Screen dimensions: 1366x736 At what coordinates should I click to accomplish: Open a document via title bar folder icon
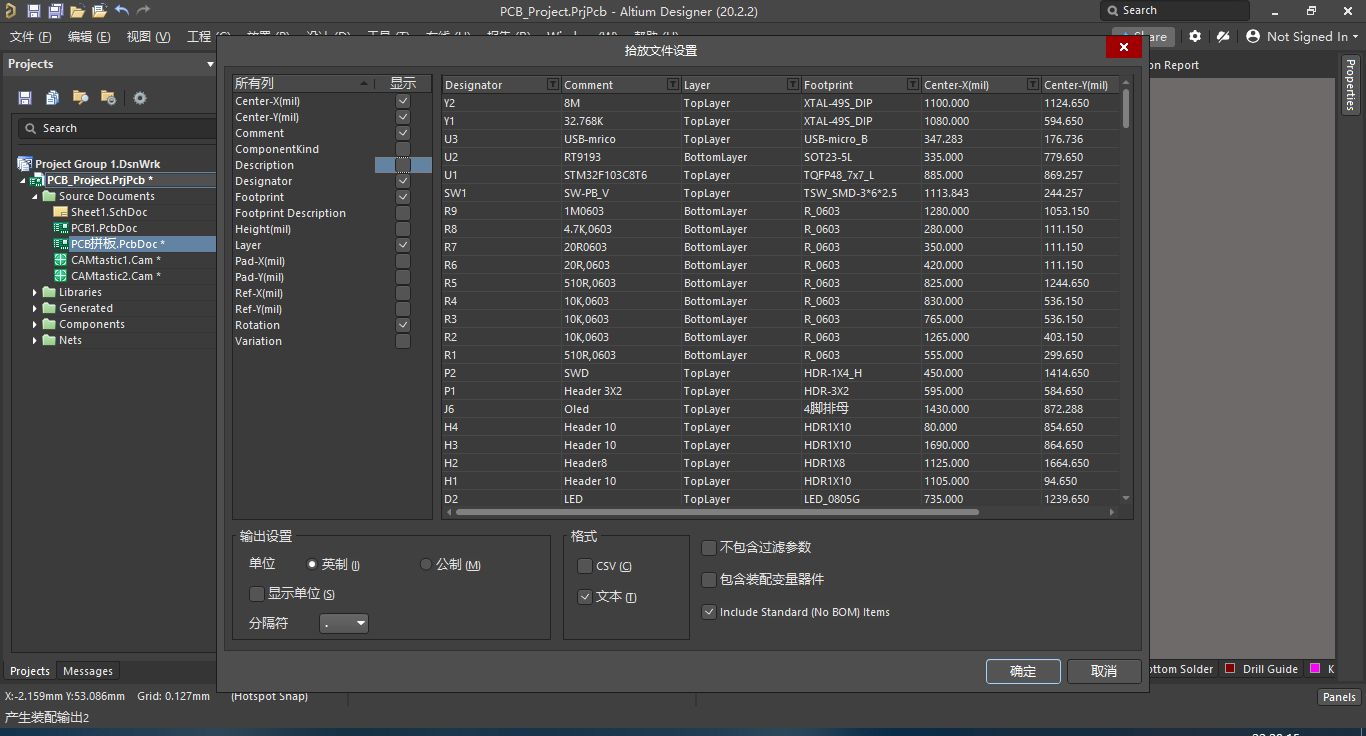point(77,11)
